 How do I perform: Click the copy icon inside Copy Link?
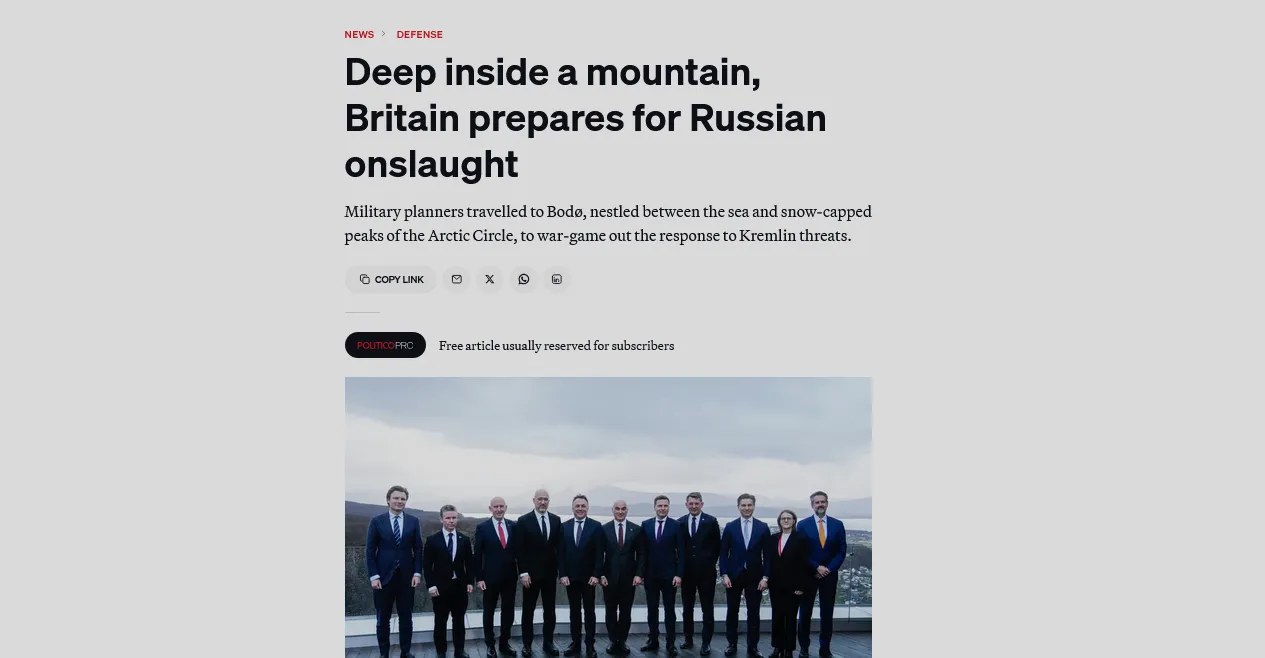(x=365, y=279)
